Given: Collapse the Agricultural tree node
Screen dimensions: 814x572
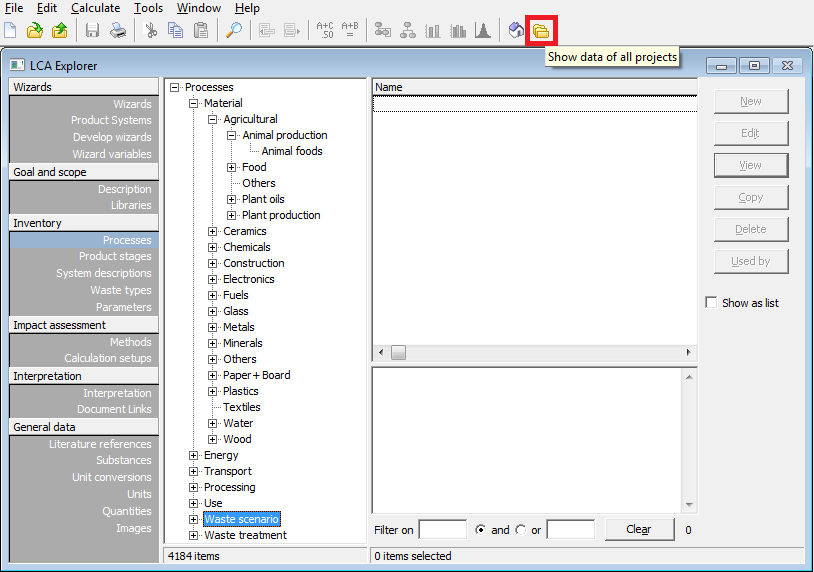Looking at the screenshot, I should tap(212, 119).
